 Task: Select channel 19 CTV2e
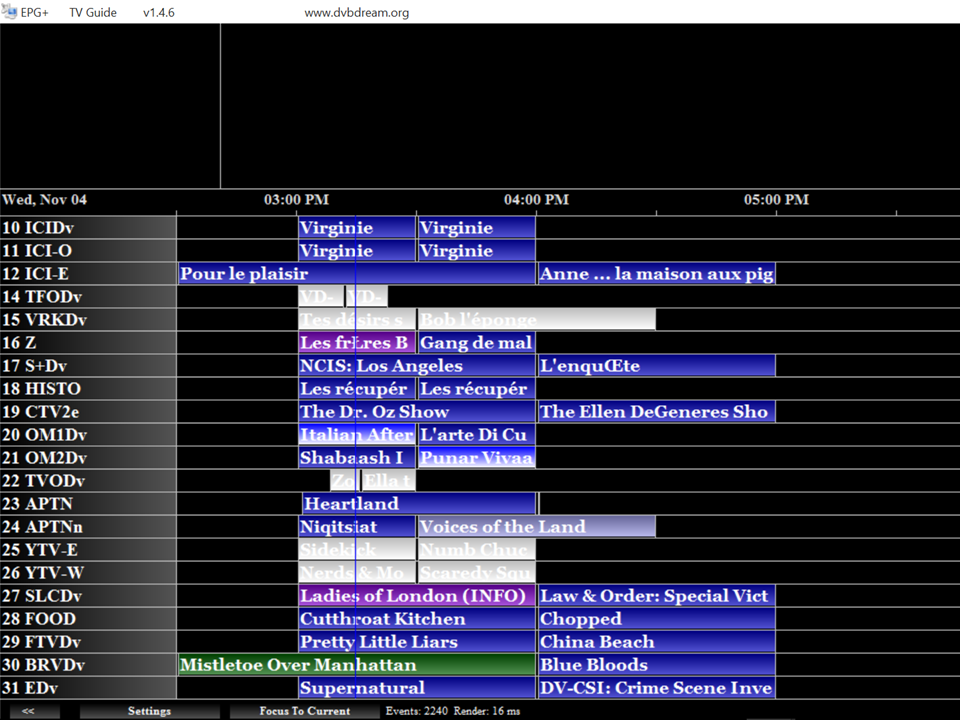point(88,412)
